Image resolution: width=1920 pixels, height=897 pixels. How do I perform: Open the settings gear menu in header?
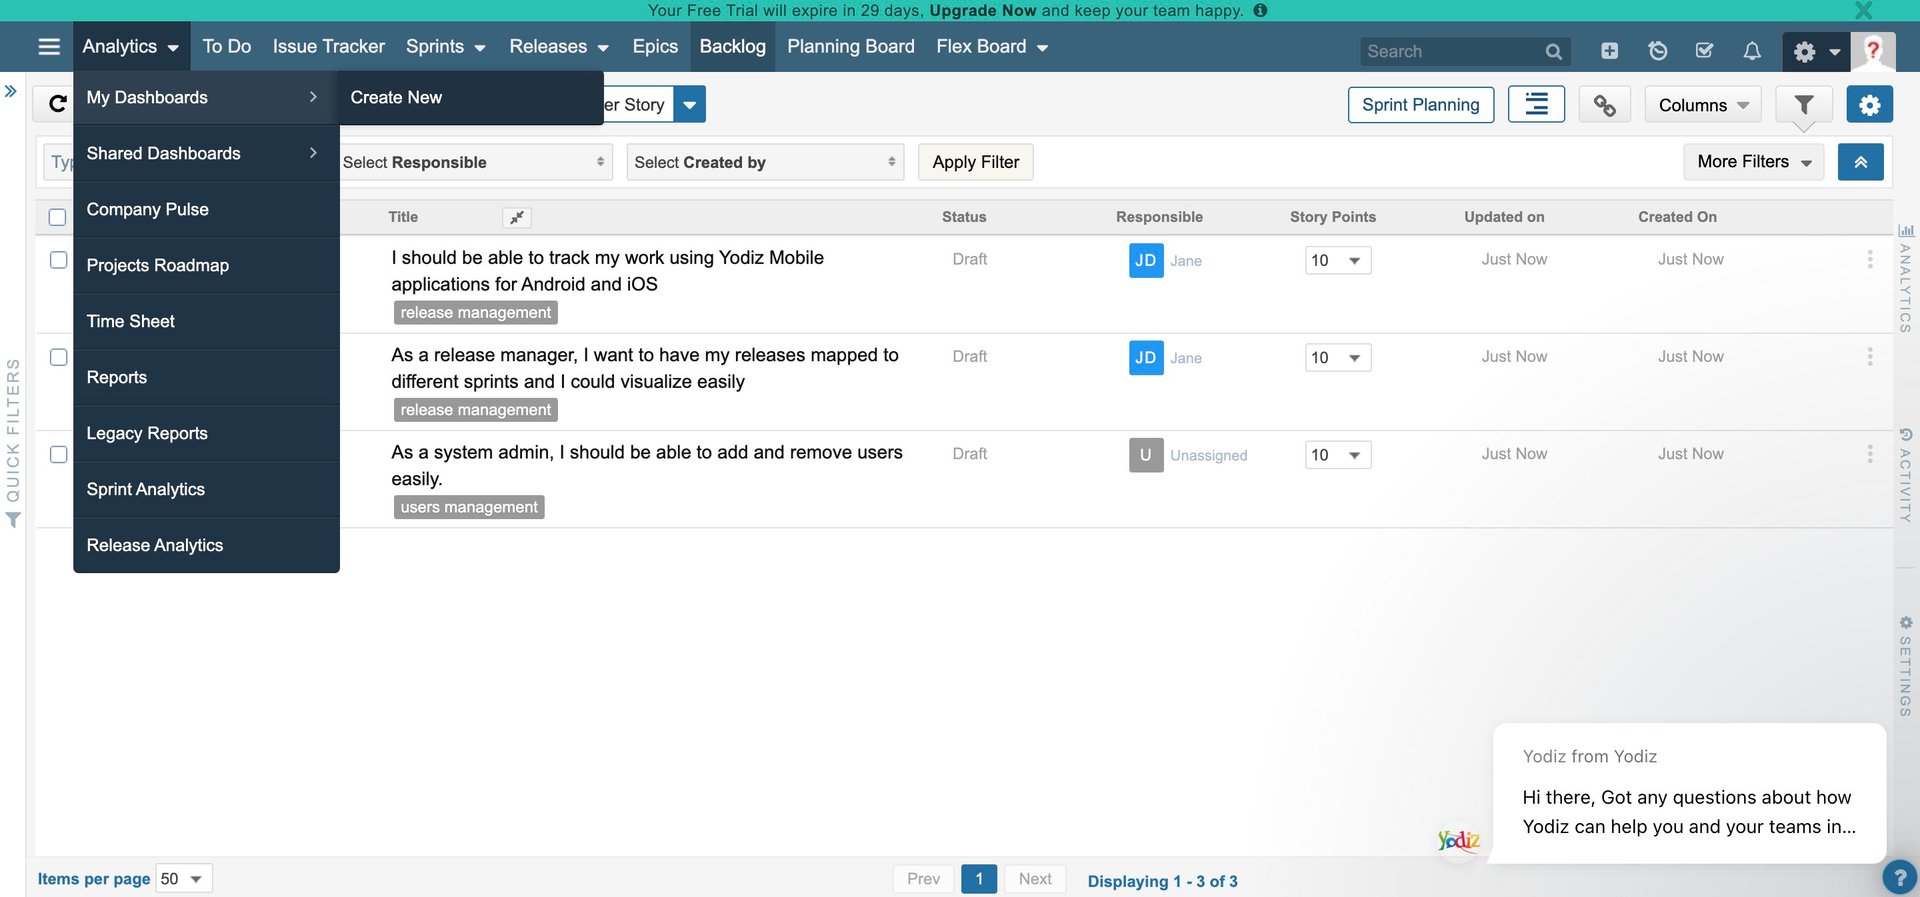coord(1816,51)
